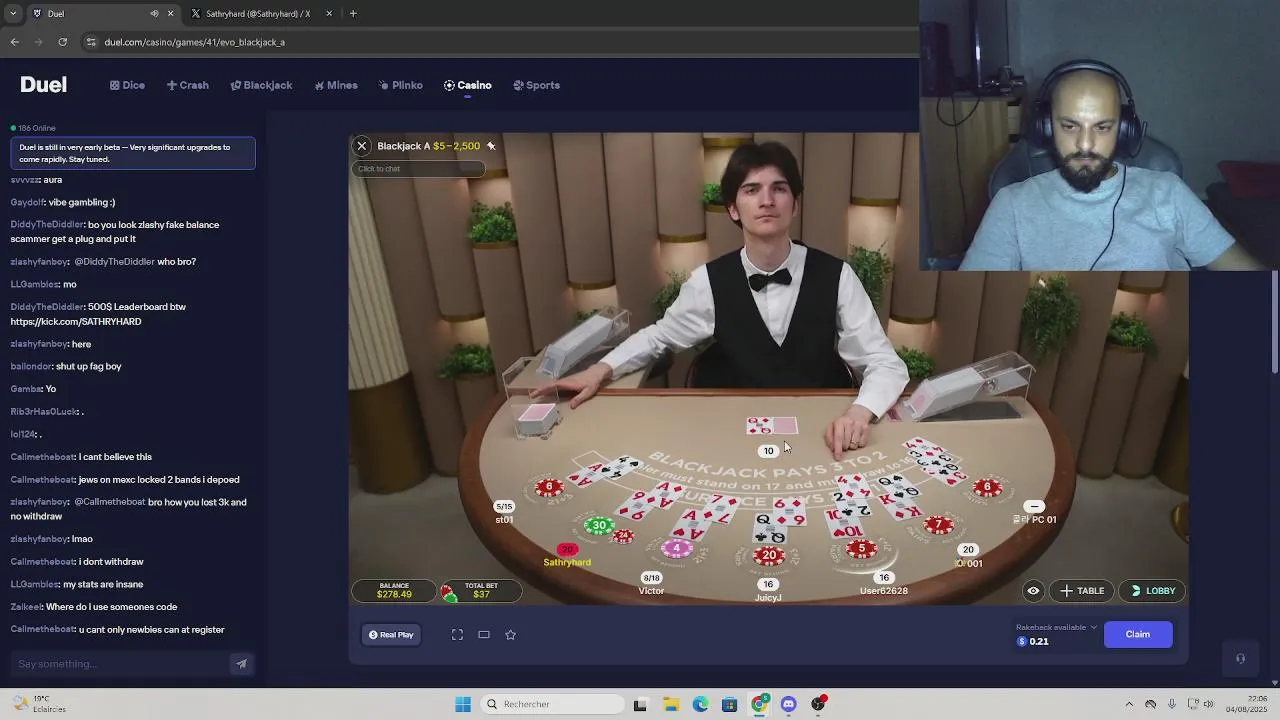Open microphone tray icon

pos(1171,704)
